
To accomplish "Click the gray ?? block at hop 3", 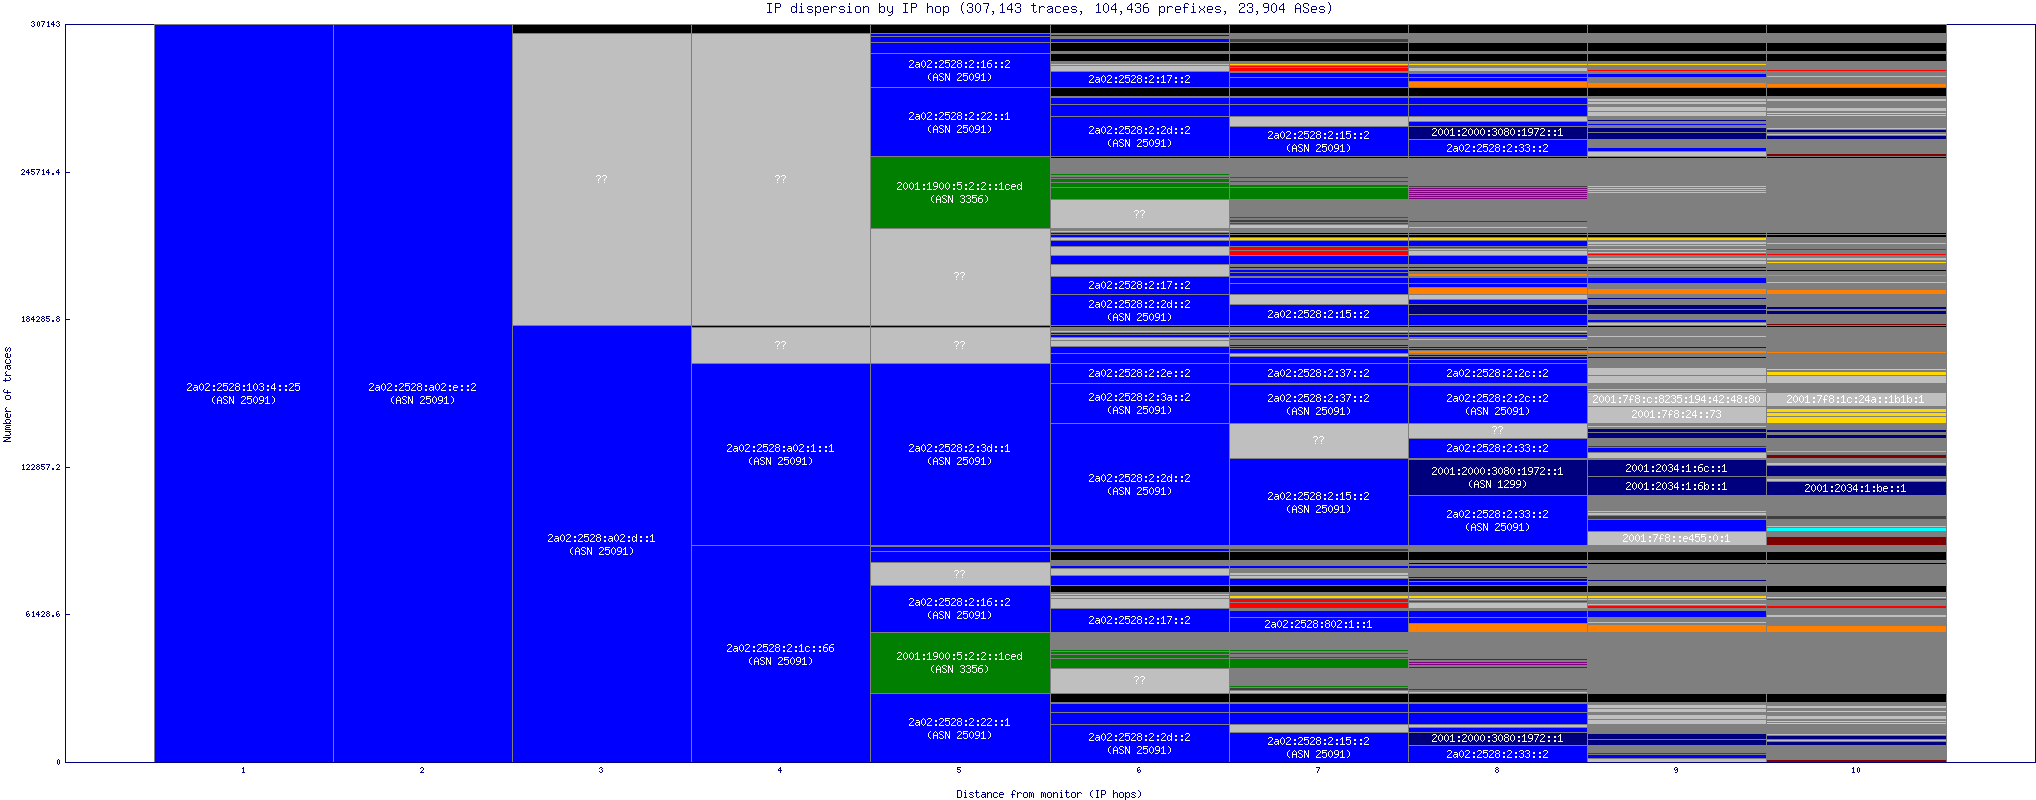I will (601, 179).
